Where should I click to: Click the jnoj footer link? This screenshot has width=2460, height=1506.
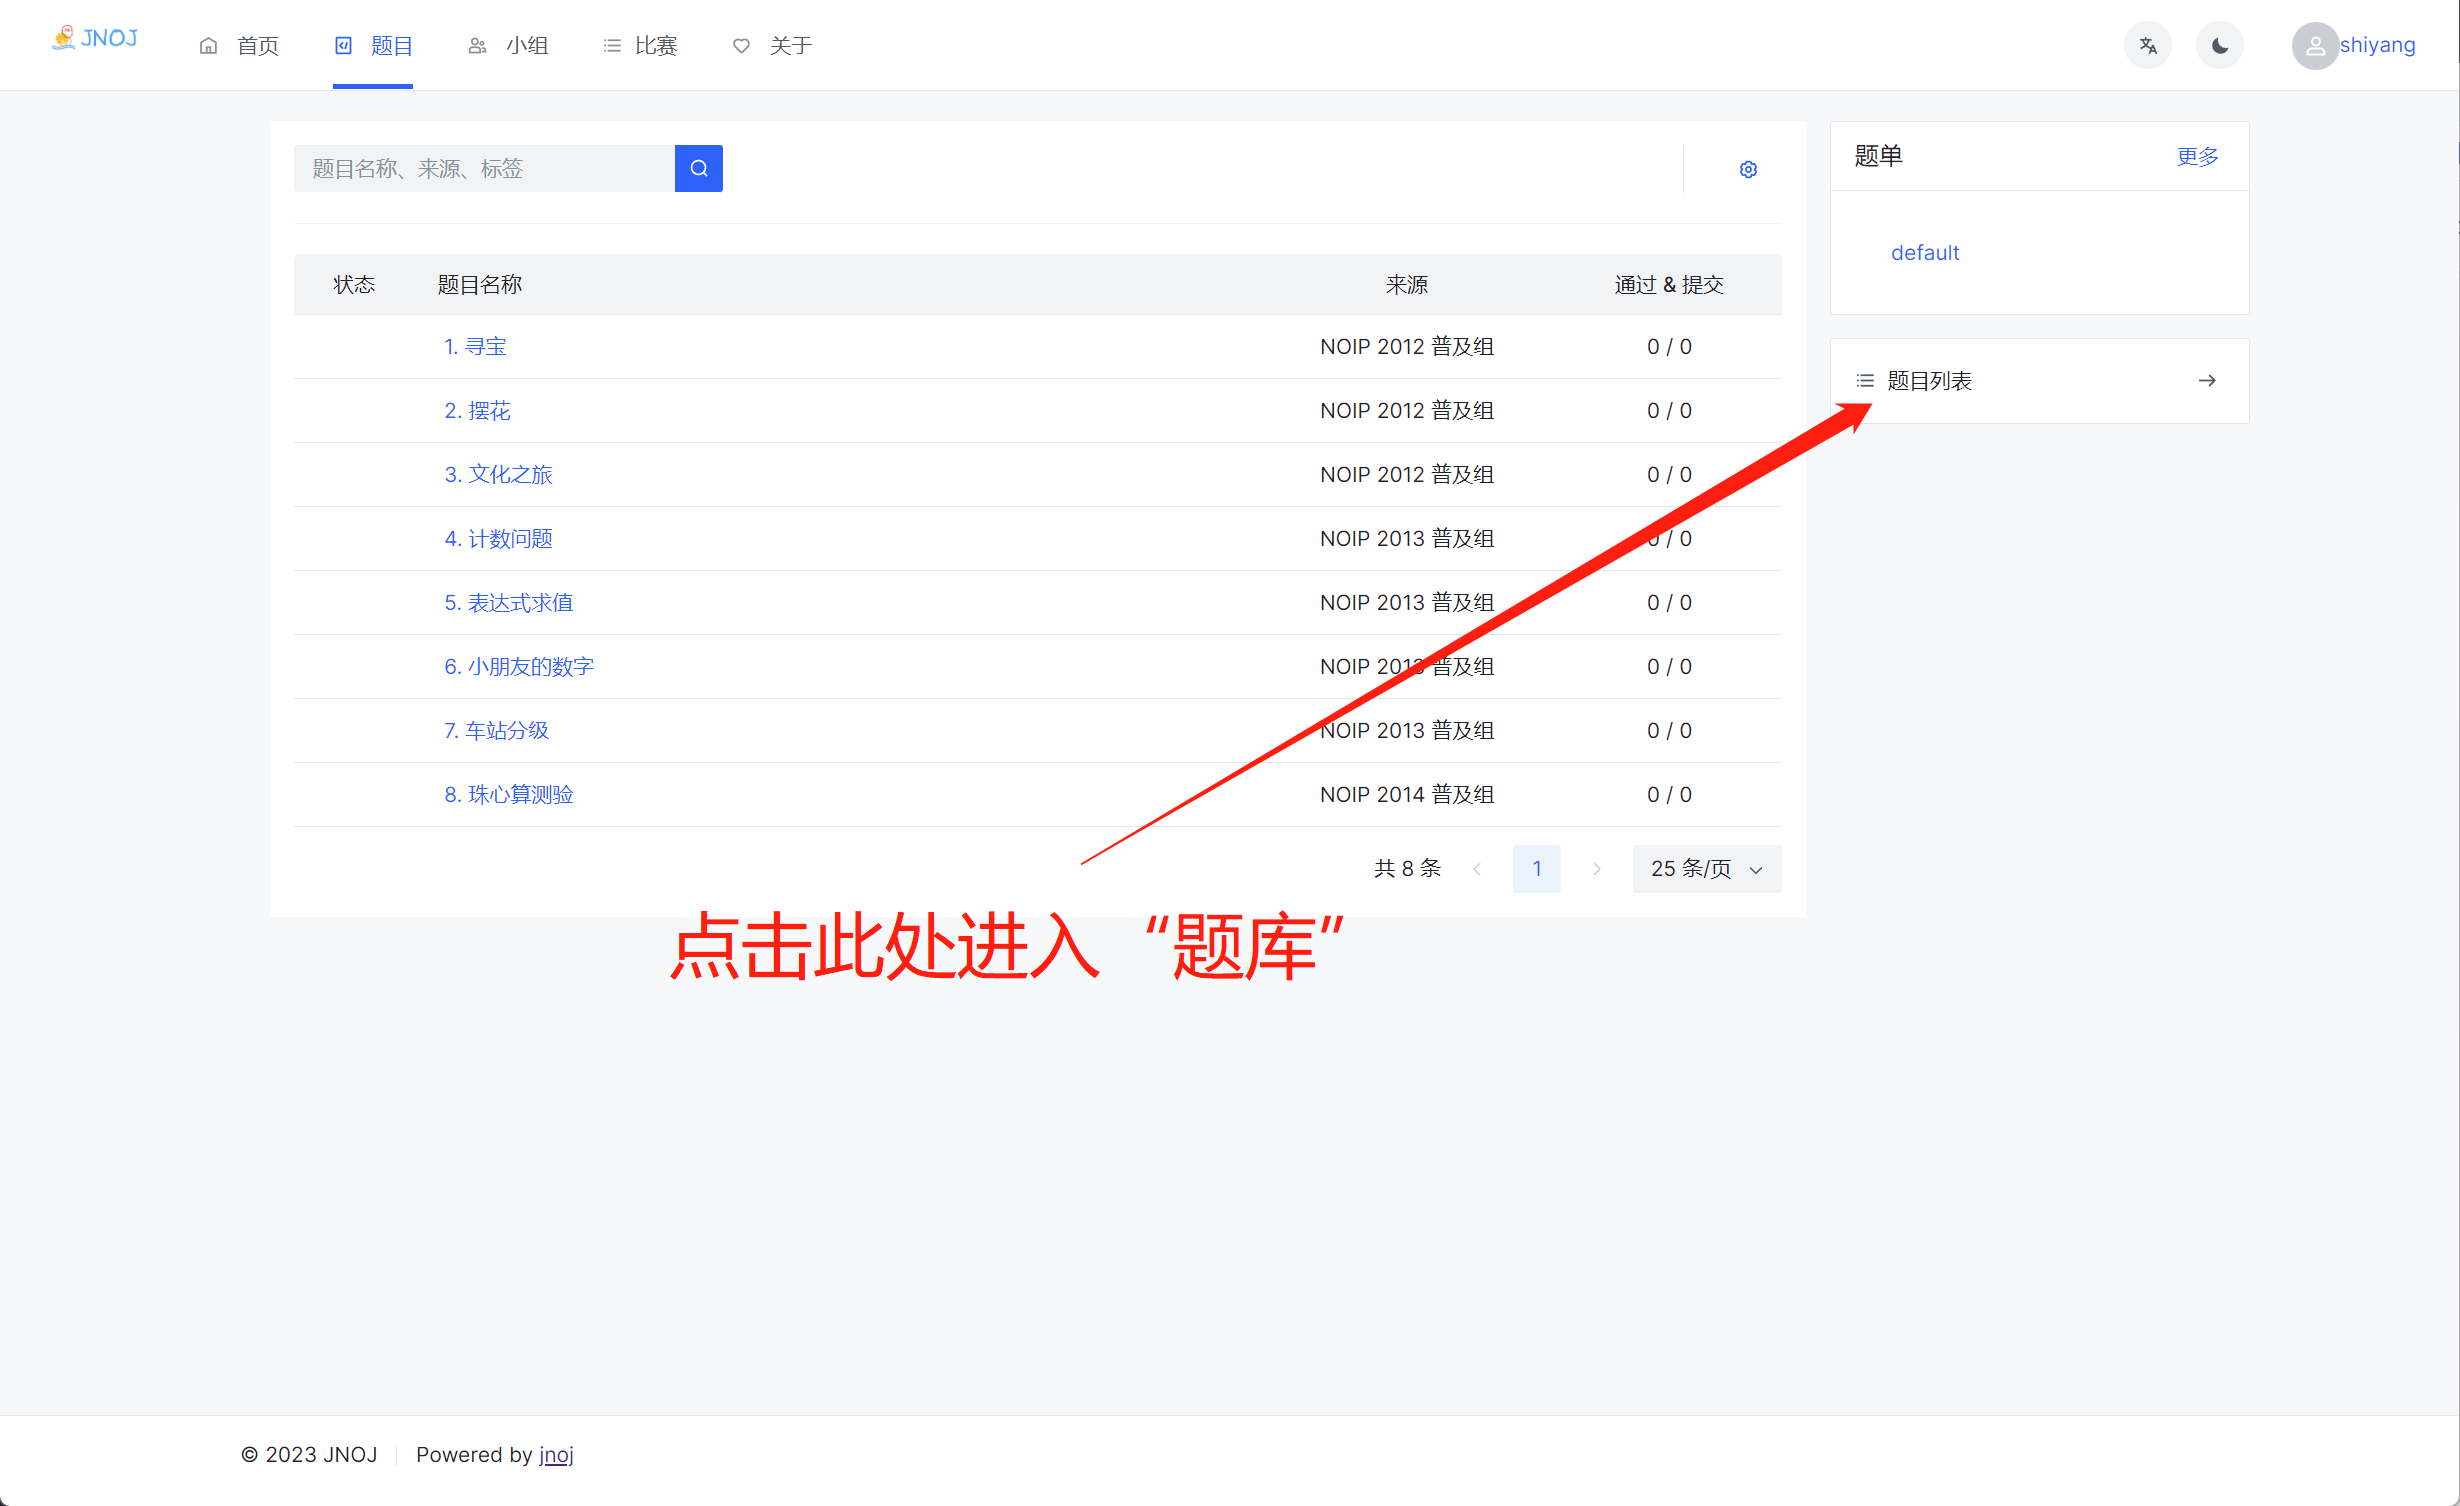[556, 1455]
